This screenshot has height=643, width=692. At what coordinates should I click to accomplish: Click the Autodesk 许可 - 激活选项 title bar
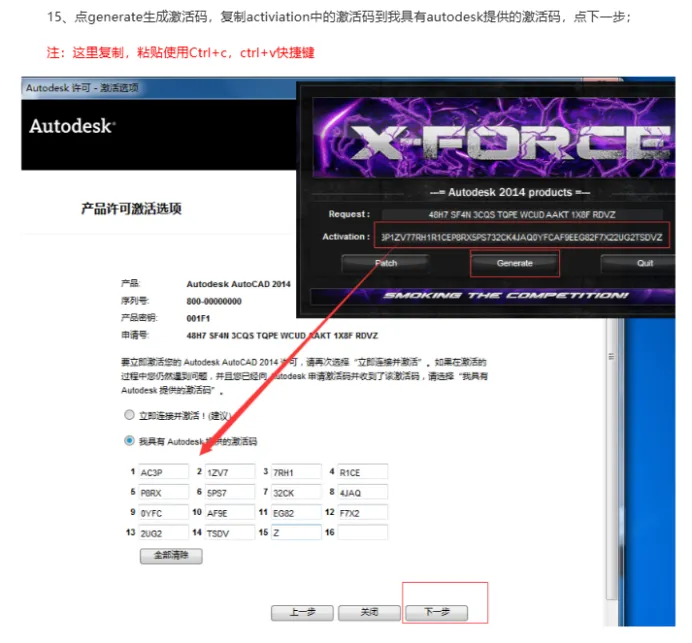click(159, 88)
